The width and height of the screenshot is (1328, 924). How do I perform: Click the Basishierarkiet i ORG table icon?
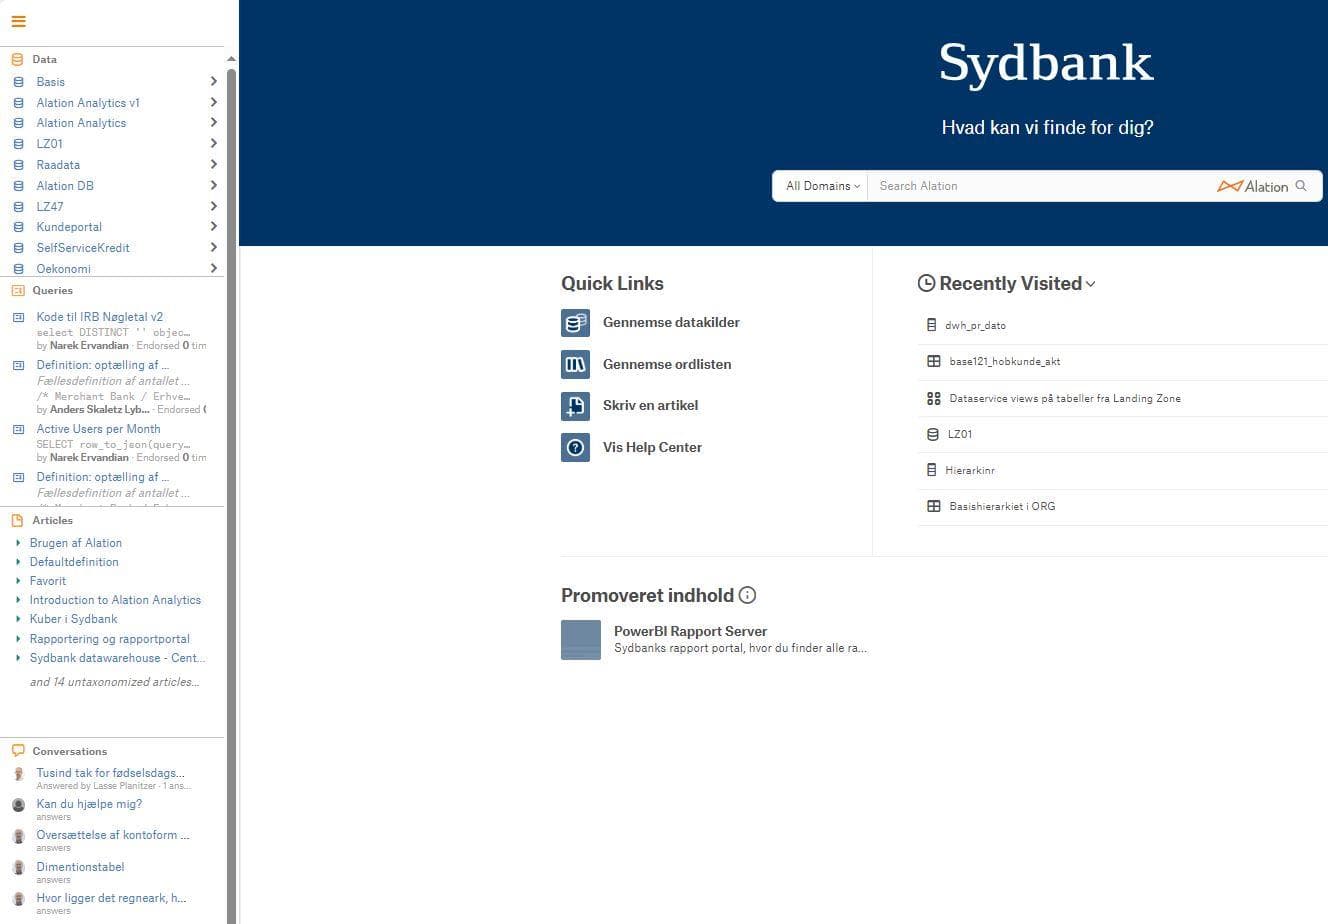tap(934, 506)
